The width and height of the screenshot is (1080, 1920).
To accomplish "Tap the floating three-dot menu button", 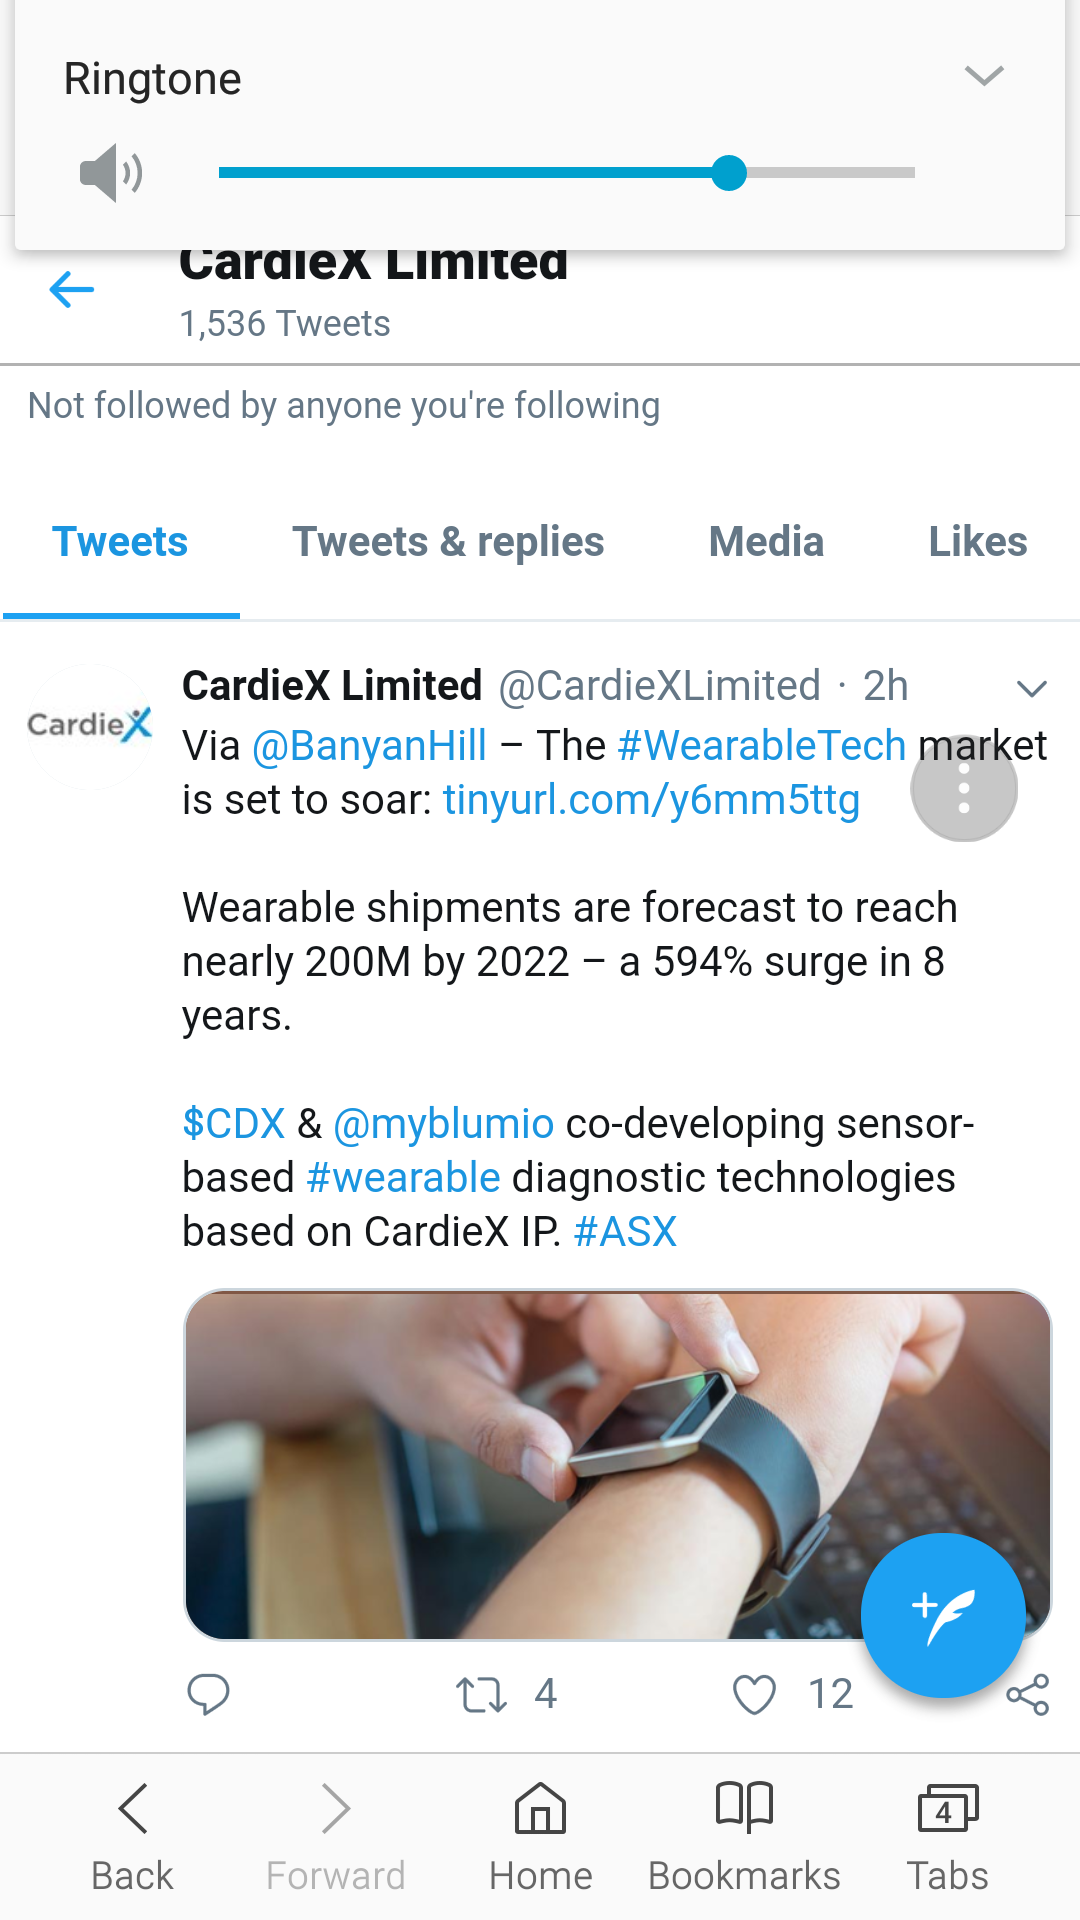I will click(964, 789).
